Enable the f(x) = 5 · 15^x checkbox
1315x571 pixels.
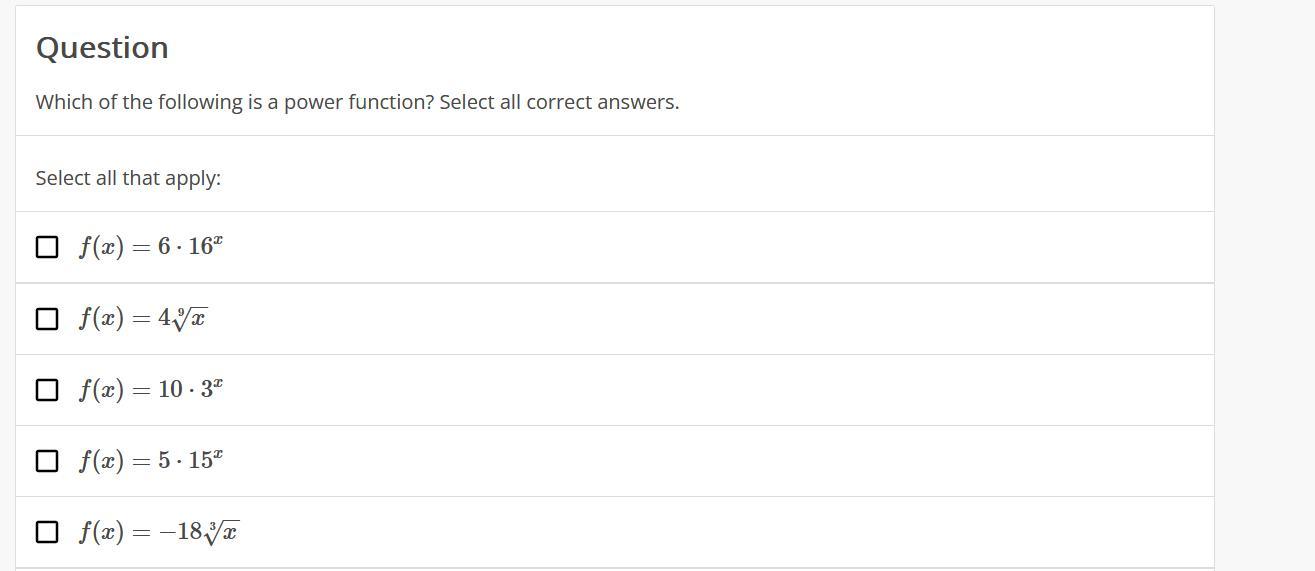pyautogui.click(x=47, y=460)
